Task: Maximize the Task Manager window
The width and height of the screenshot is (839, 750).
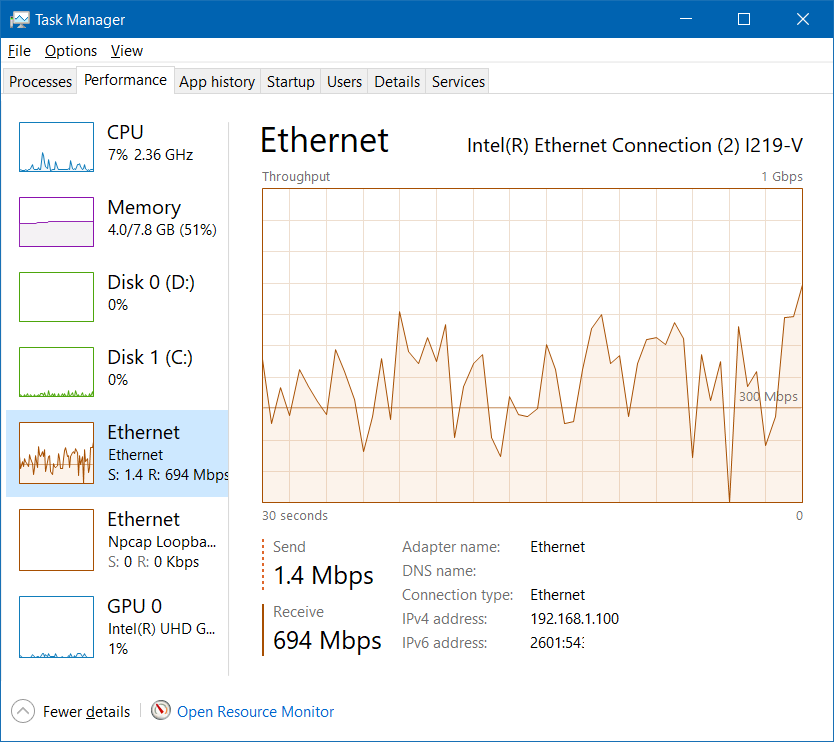Action: click(744, 19)
